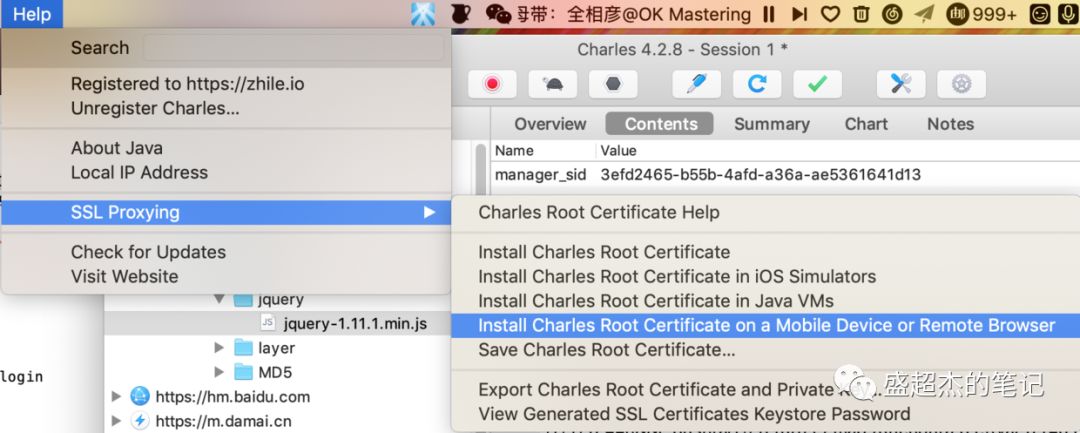Open the Help menu
The image size is (1080, 433).
pyautogui.click(x=32, y=14)
